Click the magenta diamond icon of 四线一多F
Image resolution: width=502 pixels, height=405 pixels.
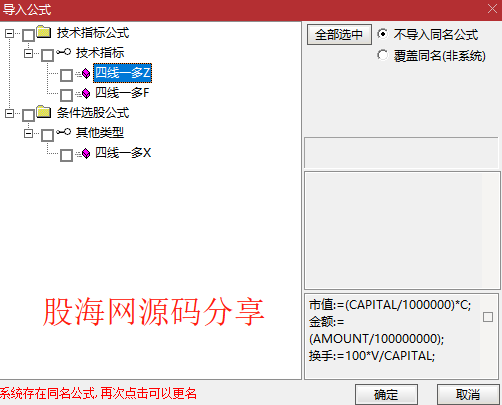(x=86, y=93)
